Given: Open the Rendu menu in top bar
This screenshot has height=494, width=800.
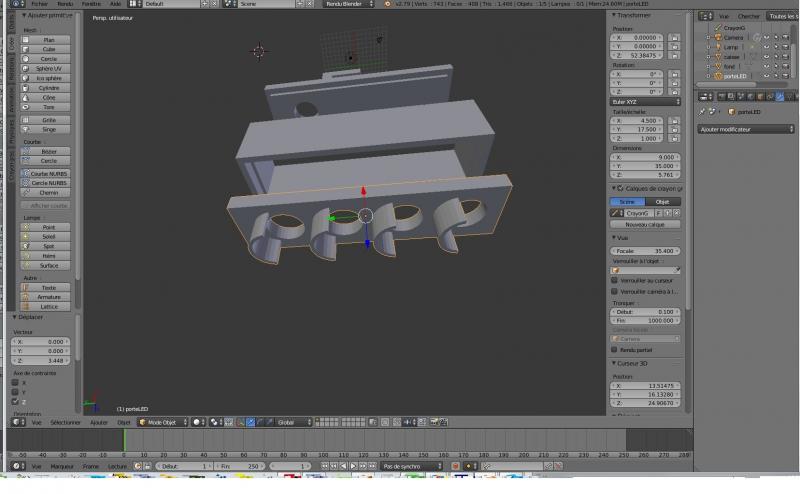Looking at the screenshot, I should 66,4.
